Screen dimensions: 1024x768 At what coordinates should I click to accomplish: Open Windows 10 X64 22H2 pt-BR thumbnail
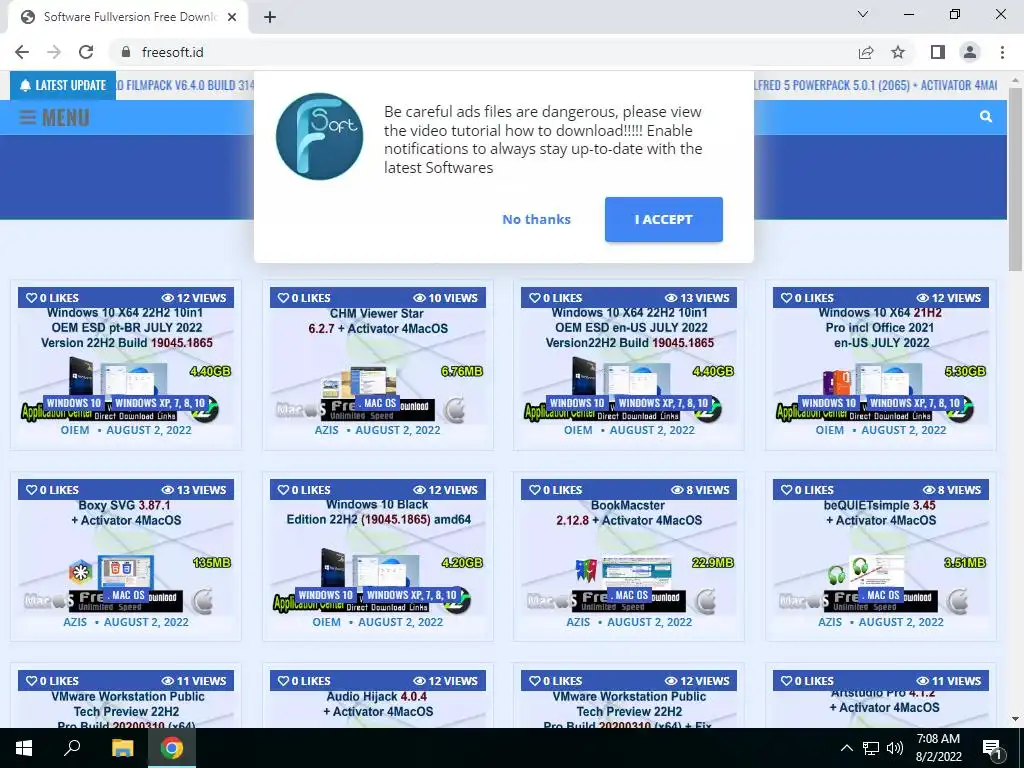point(126,366)
